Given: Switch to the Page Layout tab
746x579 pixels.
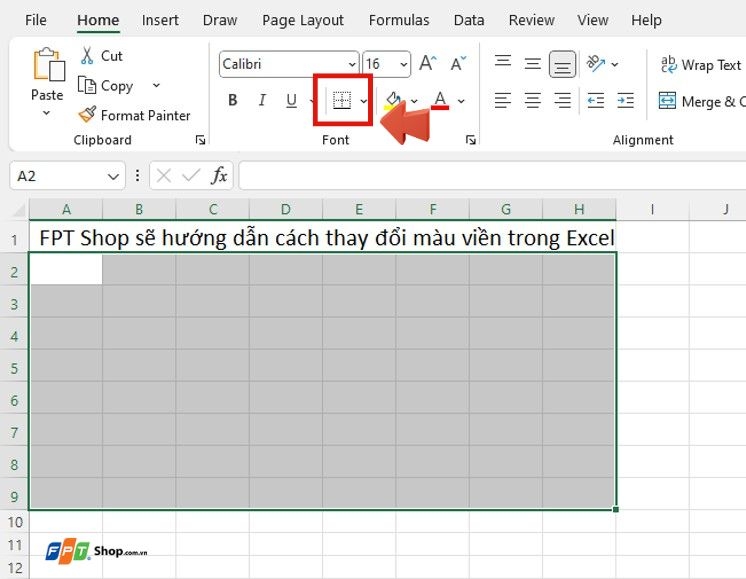Looking at the screenshot, I should [x=303, y=20].
